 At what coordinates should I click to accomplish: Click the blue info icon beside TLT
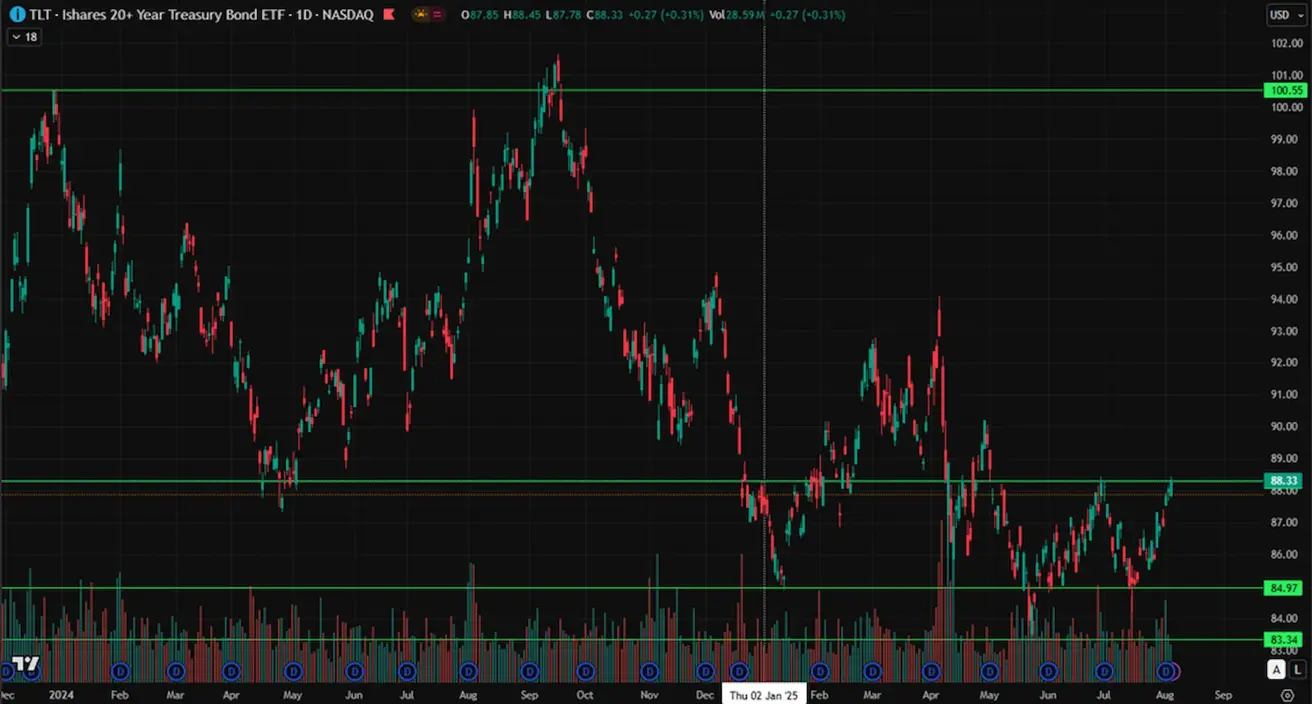pos(16,15)
